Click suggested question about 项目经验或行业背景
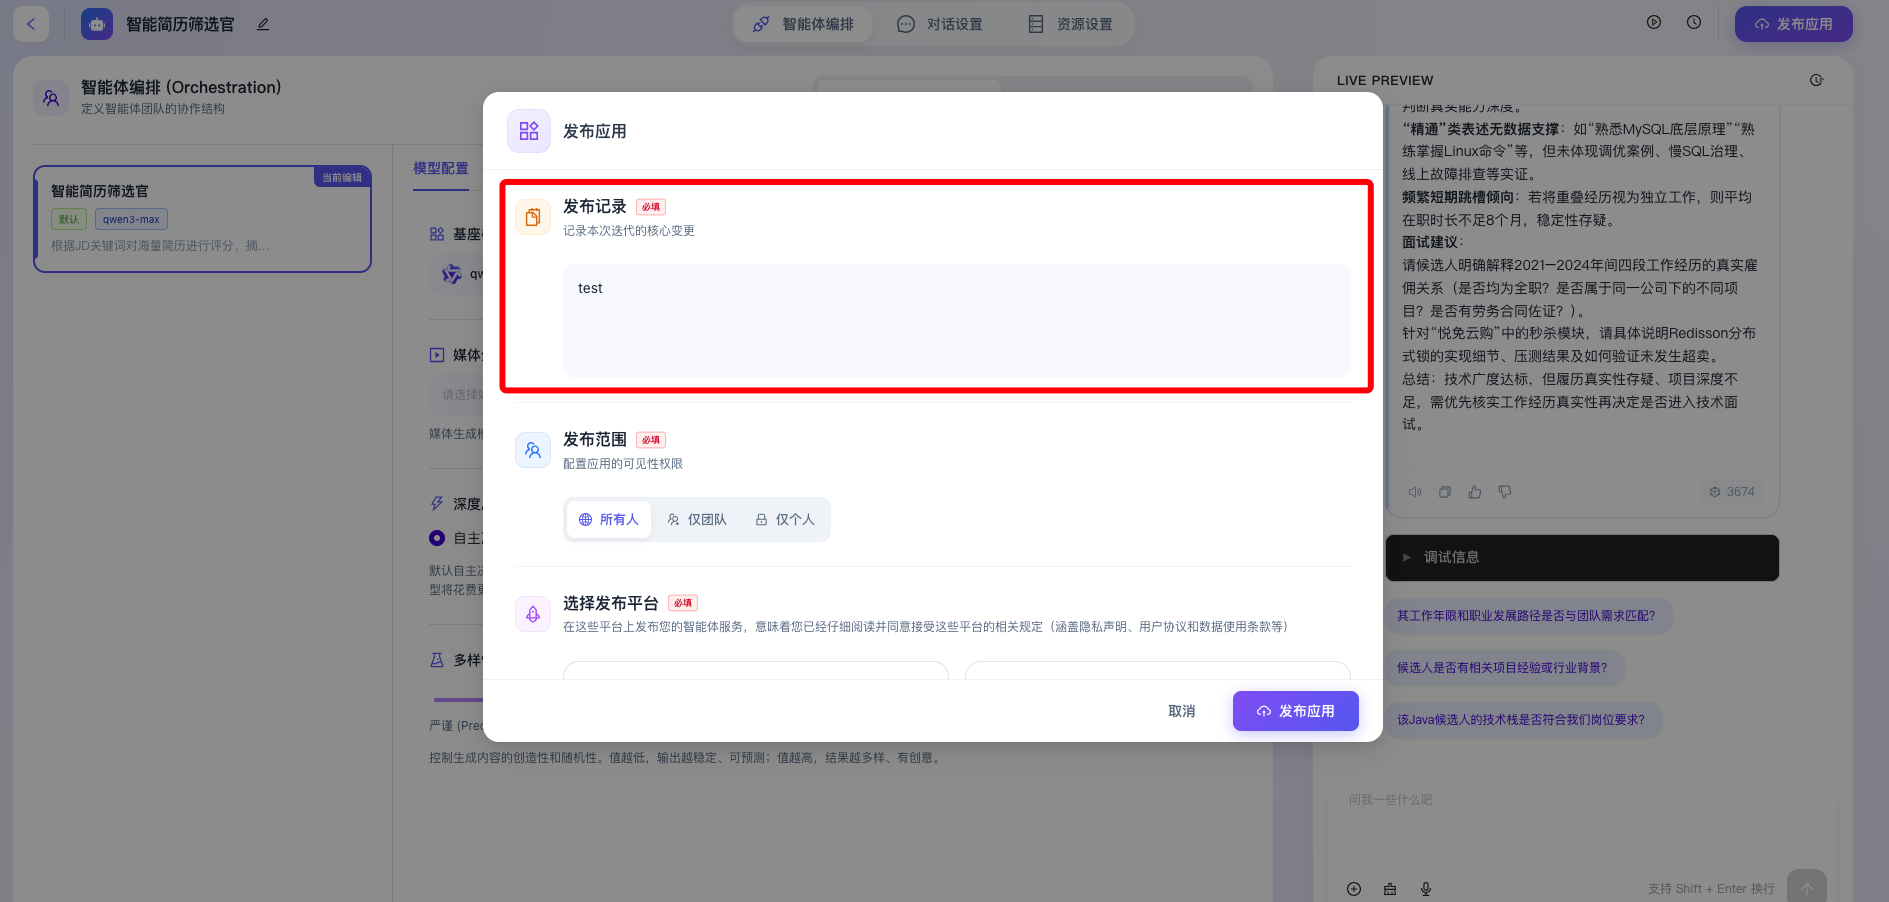 [x=1502, y=668]
